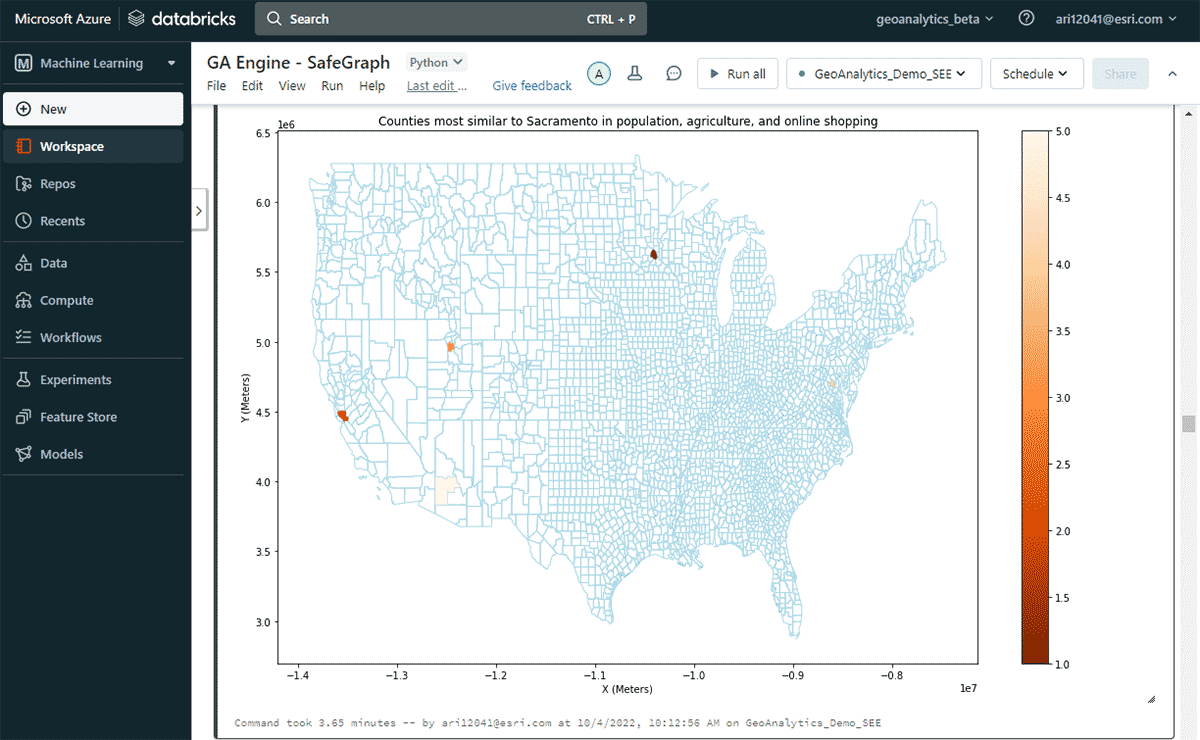
Task: Open the Schedule dropdown
Action: tap(1036, 74)
